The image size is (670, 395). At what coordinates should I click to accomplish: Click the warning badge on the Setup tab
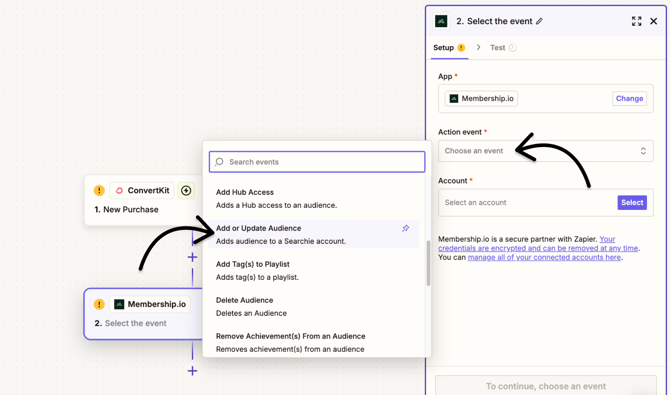[461, 47]
